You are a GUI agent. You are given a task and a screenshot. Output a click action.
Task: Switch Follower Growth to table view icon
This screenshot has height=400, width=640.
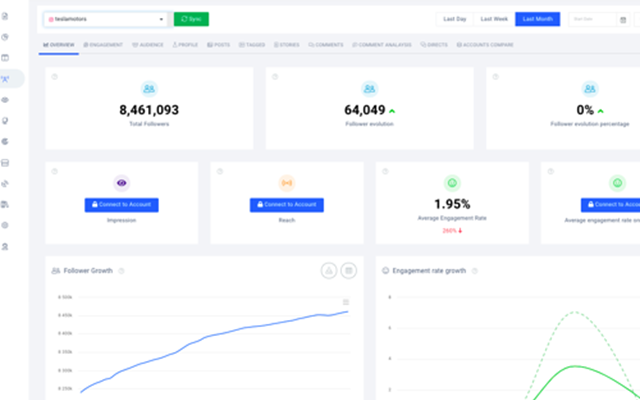click(349, 271)
